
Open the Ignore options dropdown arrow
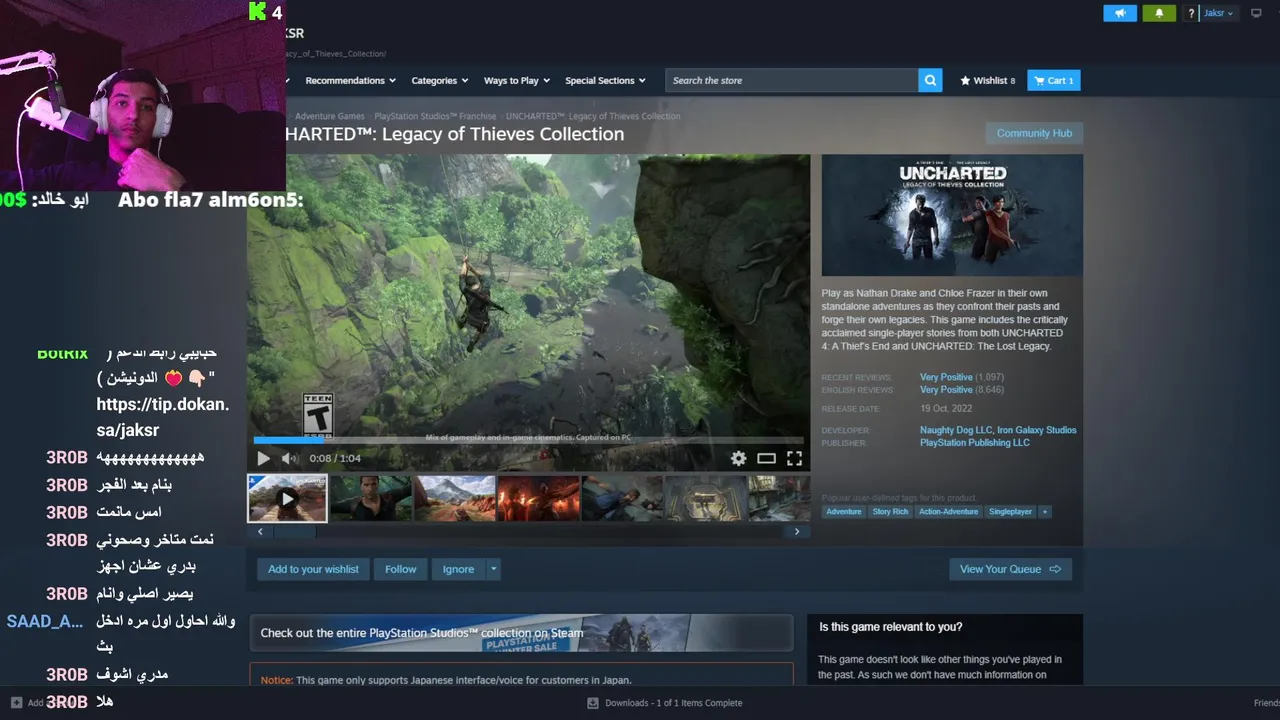(493, 569)
